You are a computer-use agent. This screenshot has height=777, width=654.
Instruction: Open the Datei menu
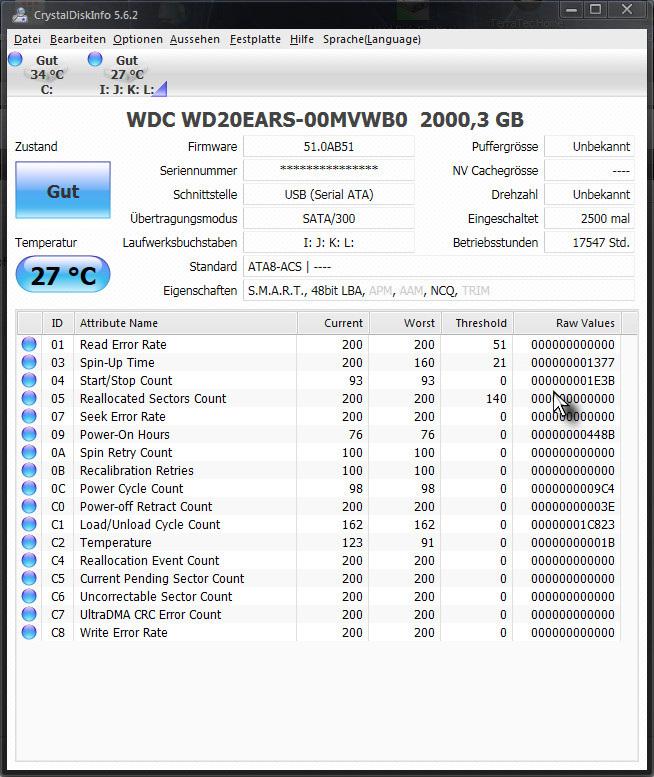tap(27, 39)
